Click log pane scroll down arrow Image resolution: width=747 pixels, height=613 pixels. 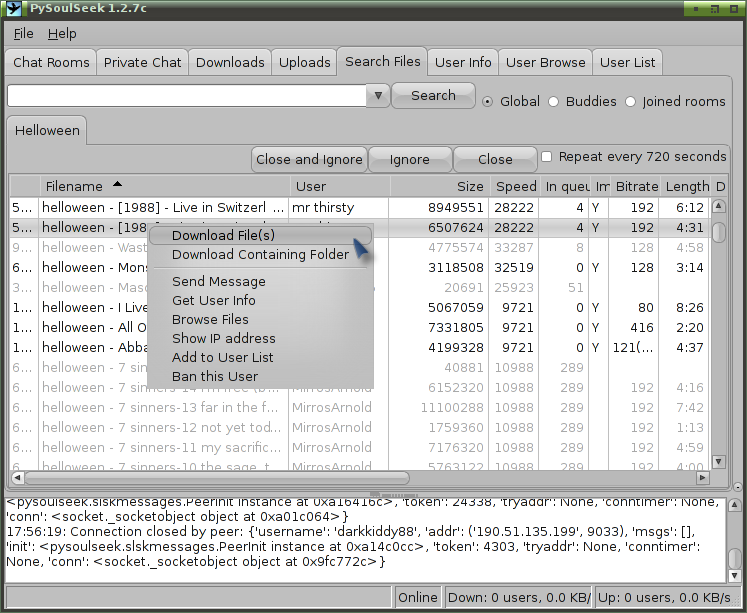tap(735, 575)
